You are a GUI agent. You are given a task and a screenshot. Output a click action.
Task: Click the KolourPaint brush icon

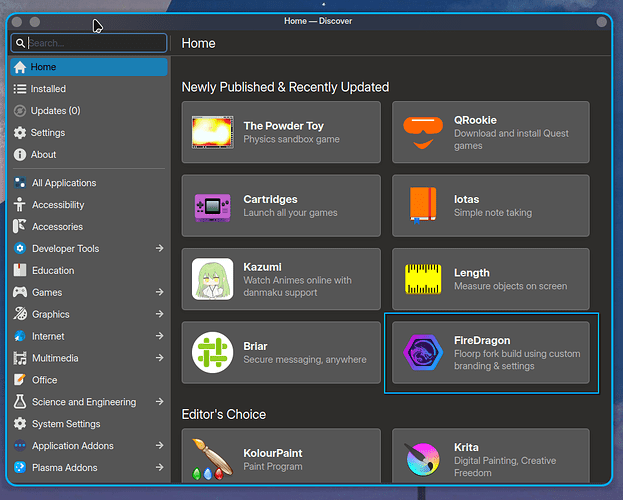tap(213, 459)
